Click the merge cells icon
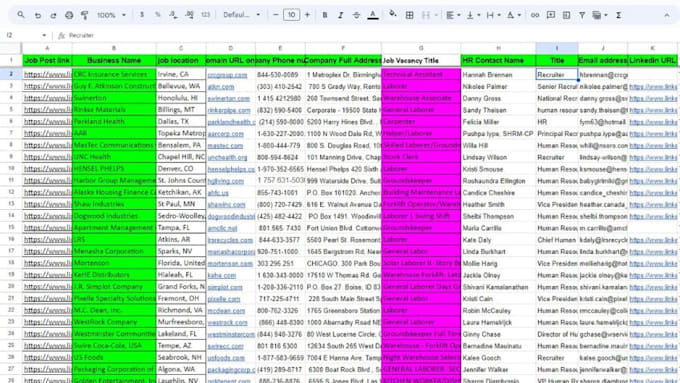 pyautogui.click(x=426, y=15)
